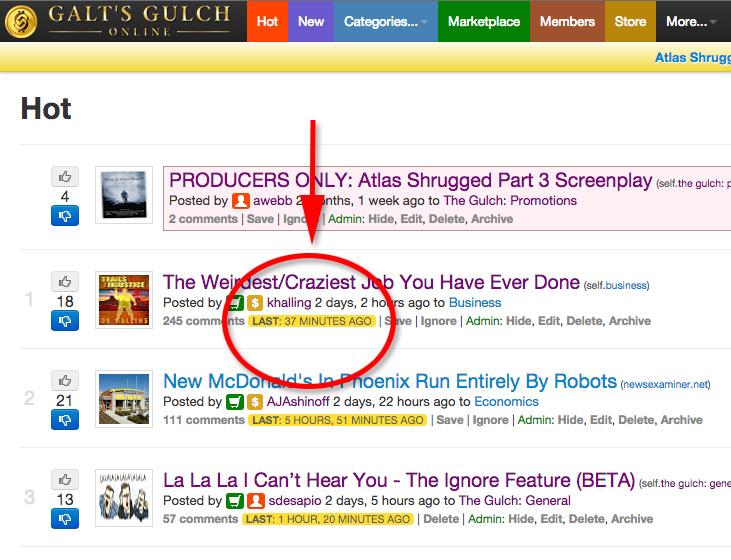Downvote the PRODUCERS ONLY Atlas Shrugged post
The height and width of the screenshot is (560, 731).
(65, 216)
